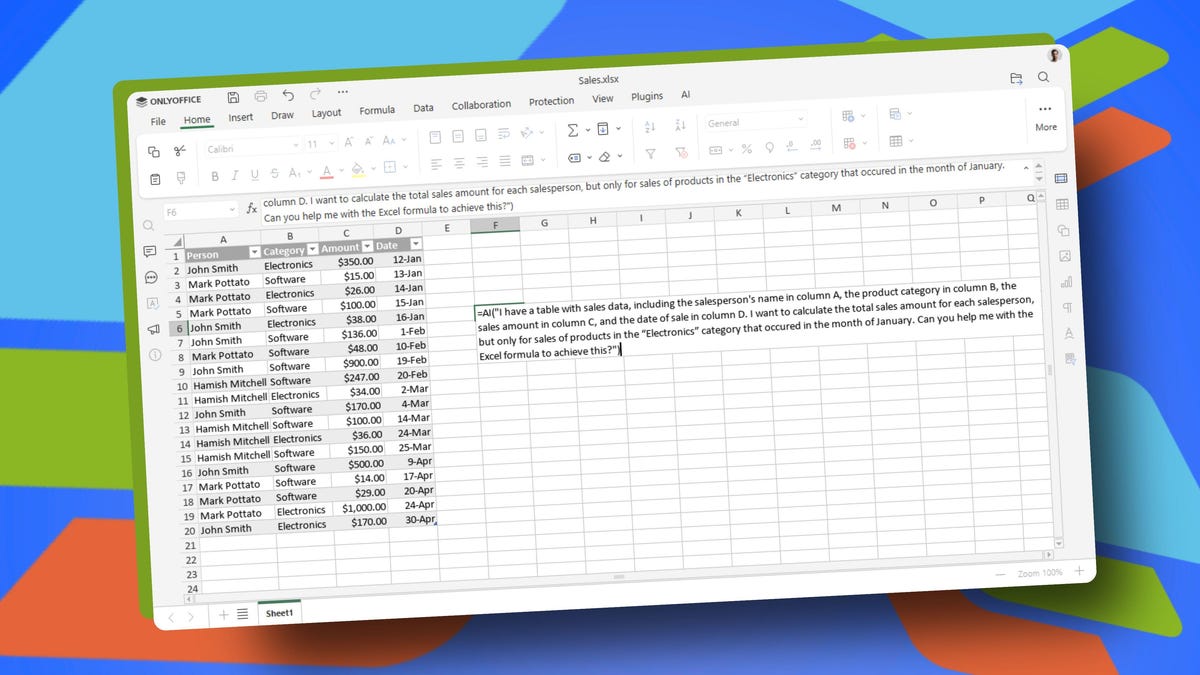
Task: Click the Save icon in title bar
Action: click(233, 97)
